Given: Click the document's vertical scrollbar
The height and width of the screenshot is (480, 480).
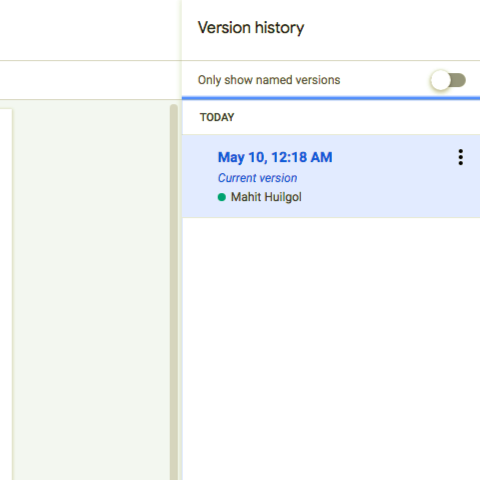Looking at the screenshot, I should click(174, 292).
